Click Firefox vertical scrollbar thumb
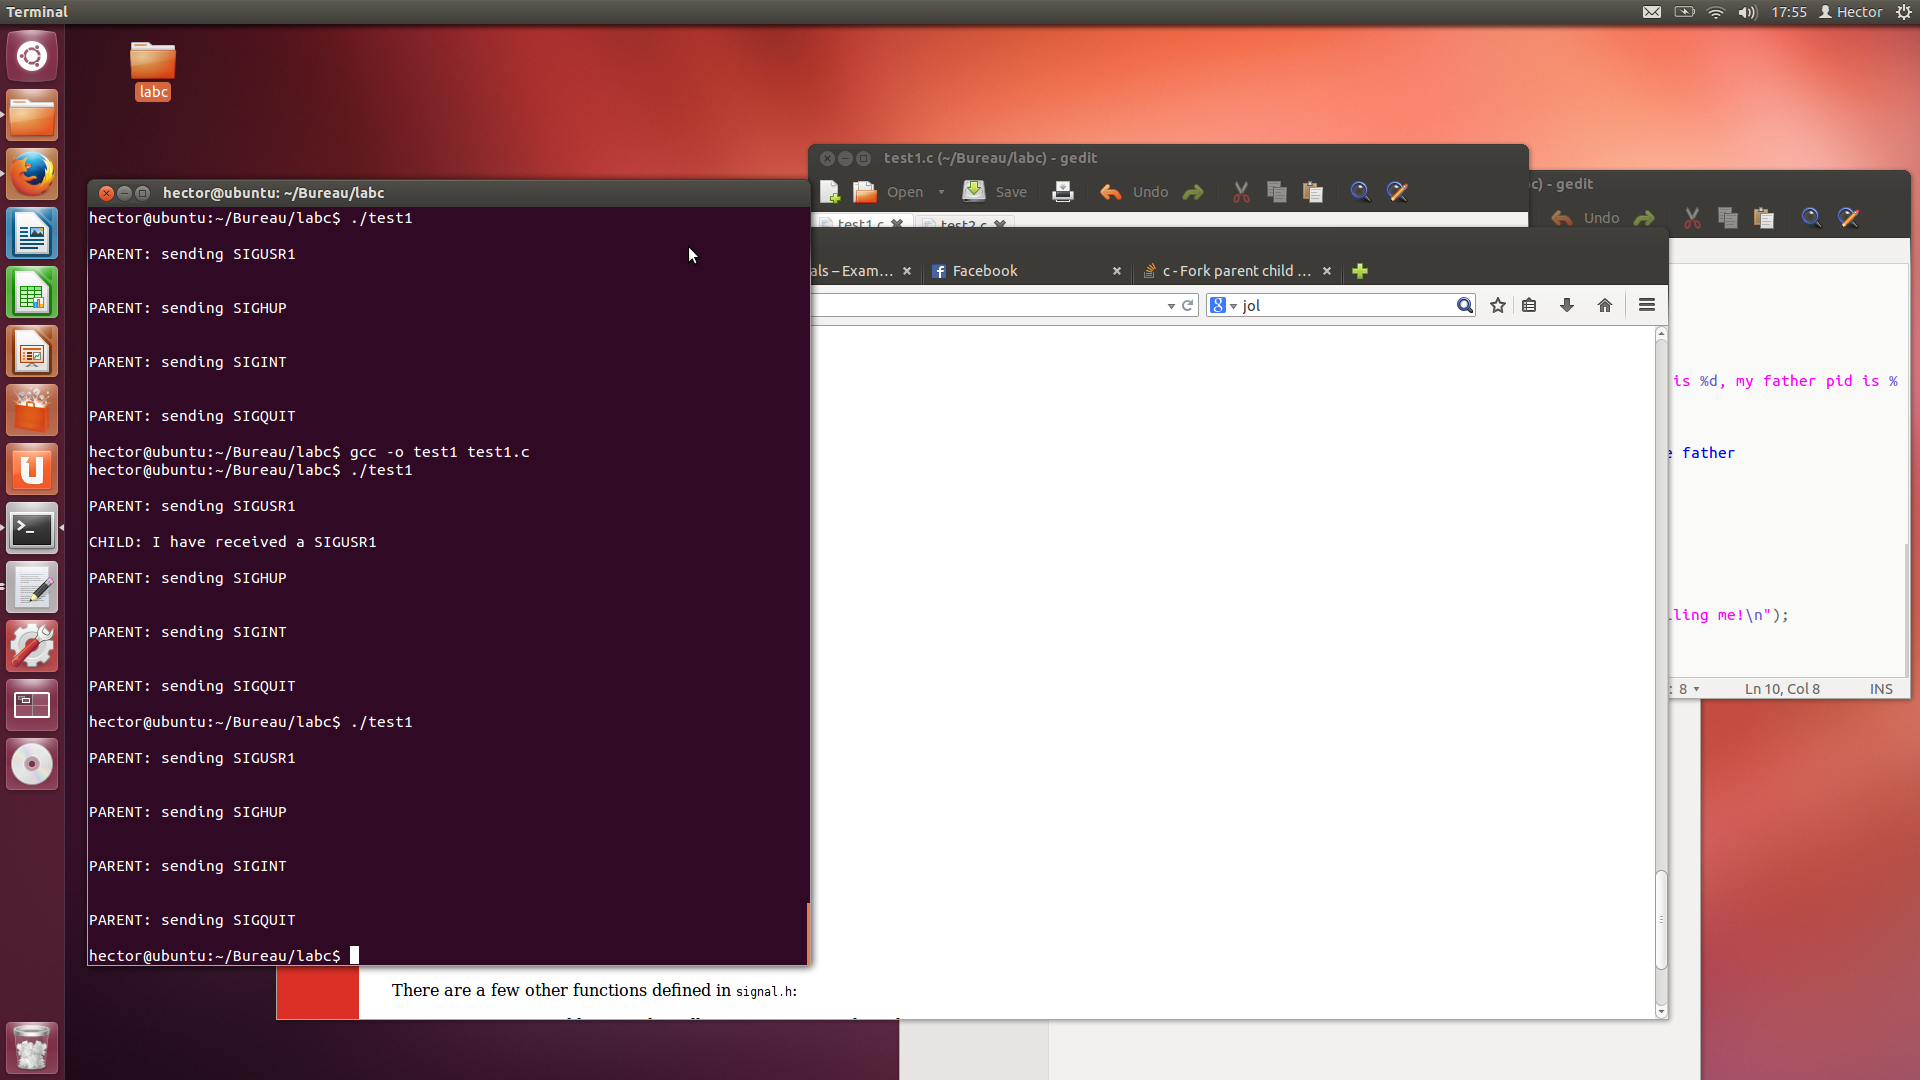Screen dimensions: 1920x1080 pos(1661,919)
